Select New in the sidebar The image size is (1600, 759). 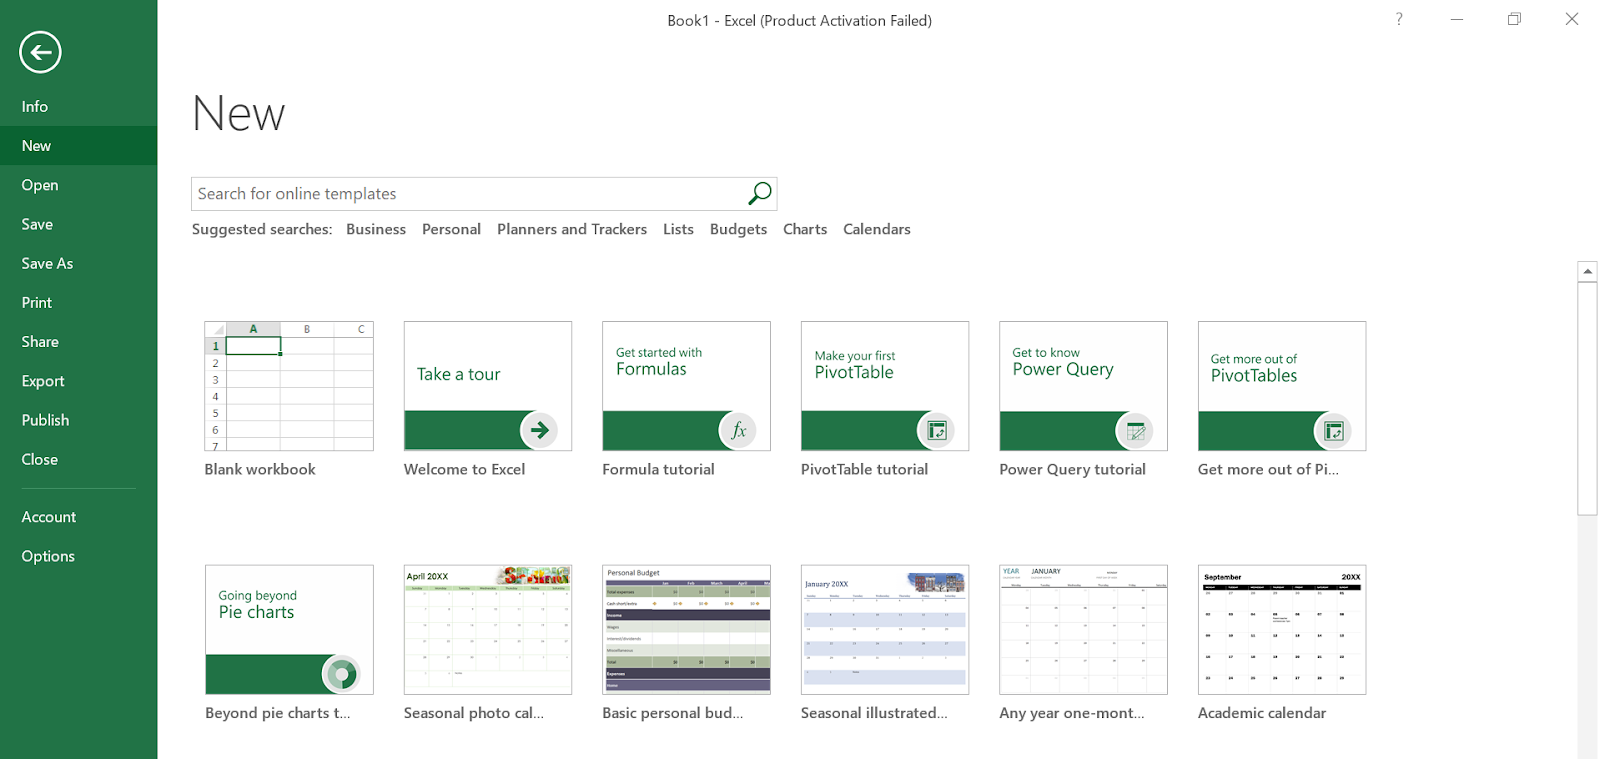coord(78,145)
